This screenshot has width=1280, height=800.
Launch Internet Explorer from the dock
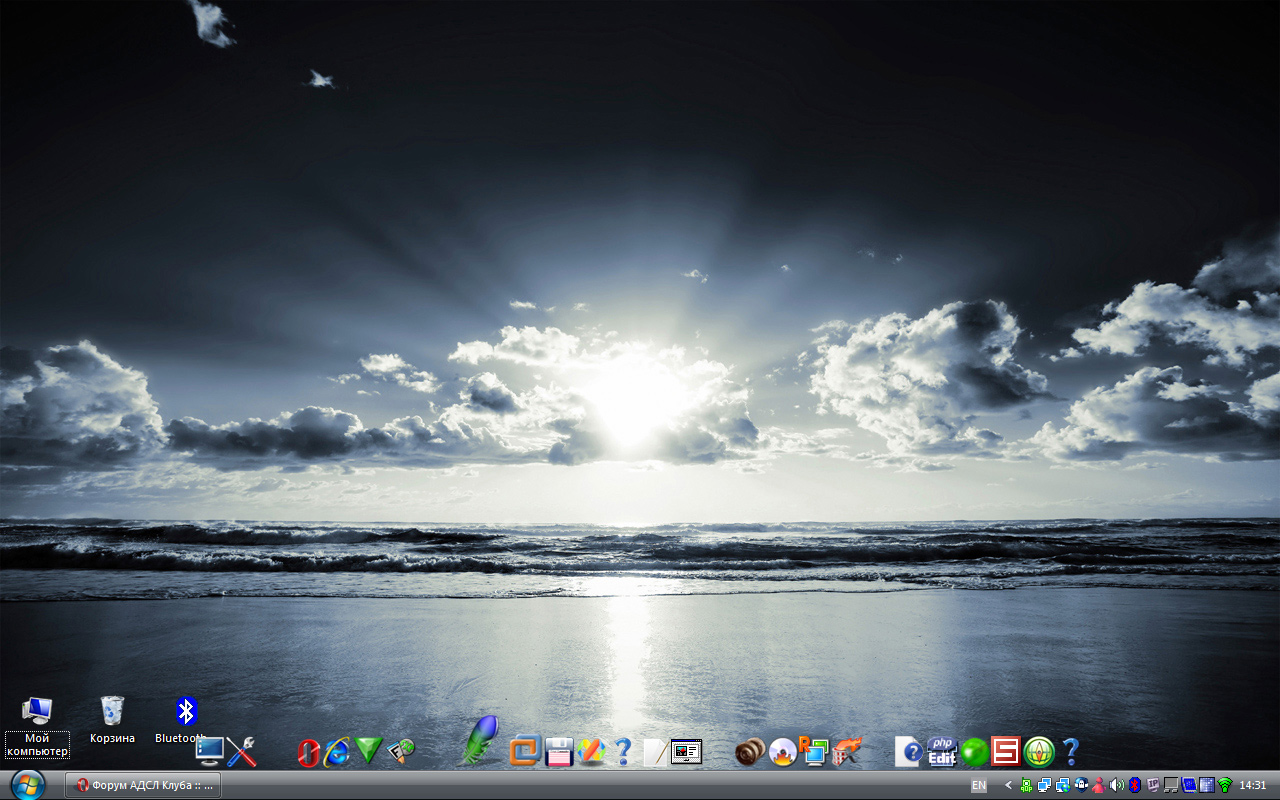tap(337, 751)
